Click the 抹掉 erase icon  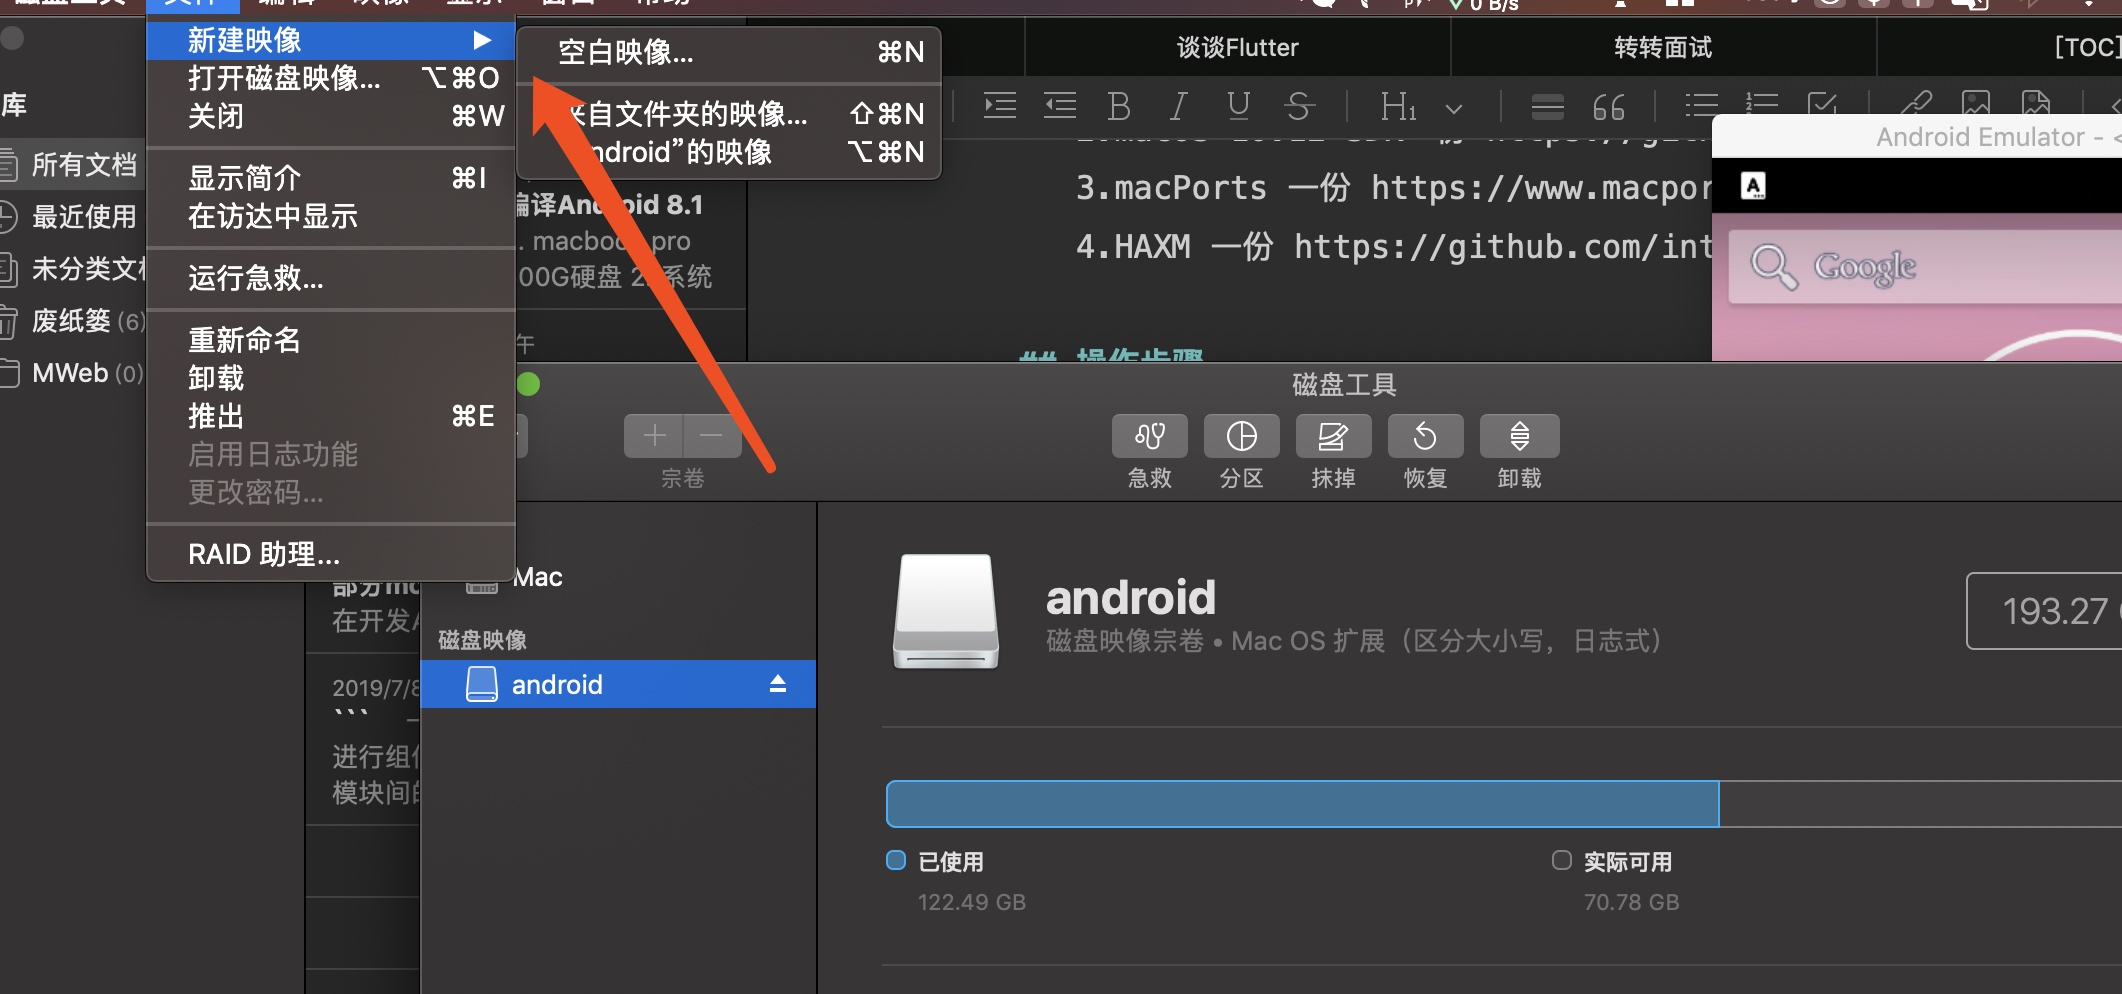1333,436
